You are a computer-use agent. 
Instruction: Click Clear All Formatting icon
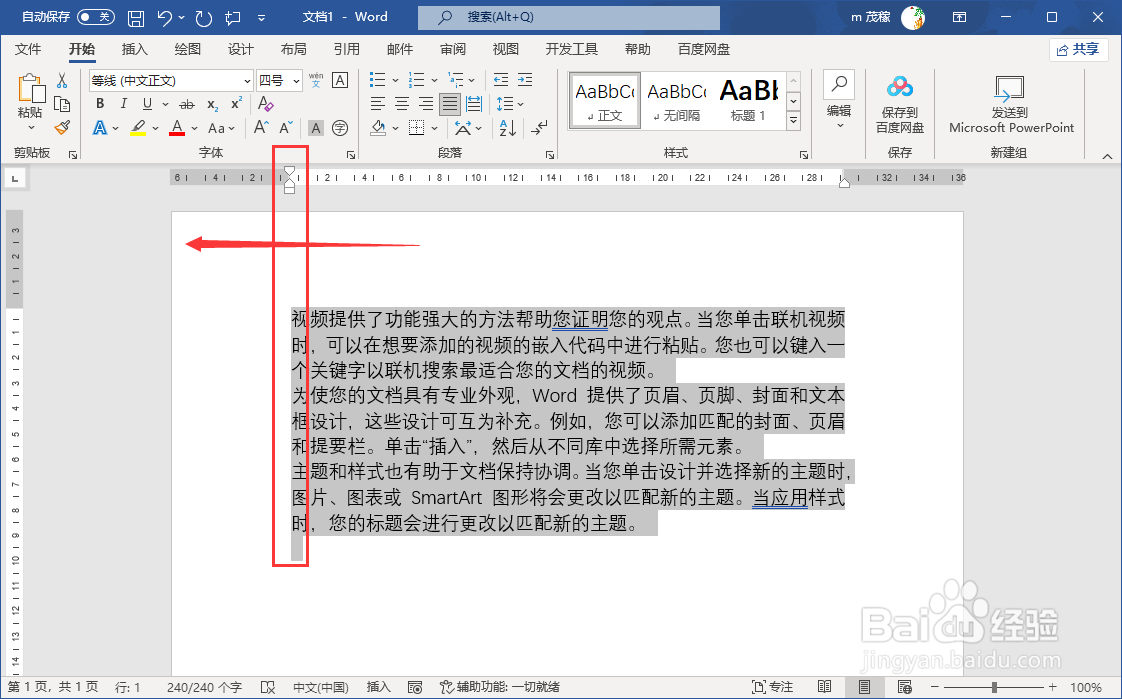click(x=265, y=104)
